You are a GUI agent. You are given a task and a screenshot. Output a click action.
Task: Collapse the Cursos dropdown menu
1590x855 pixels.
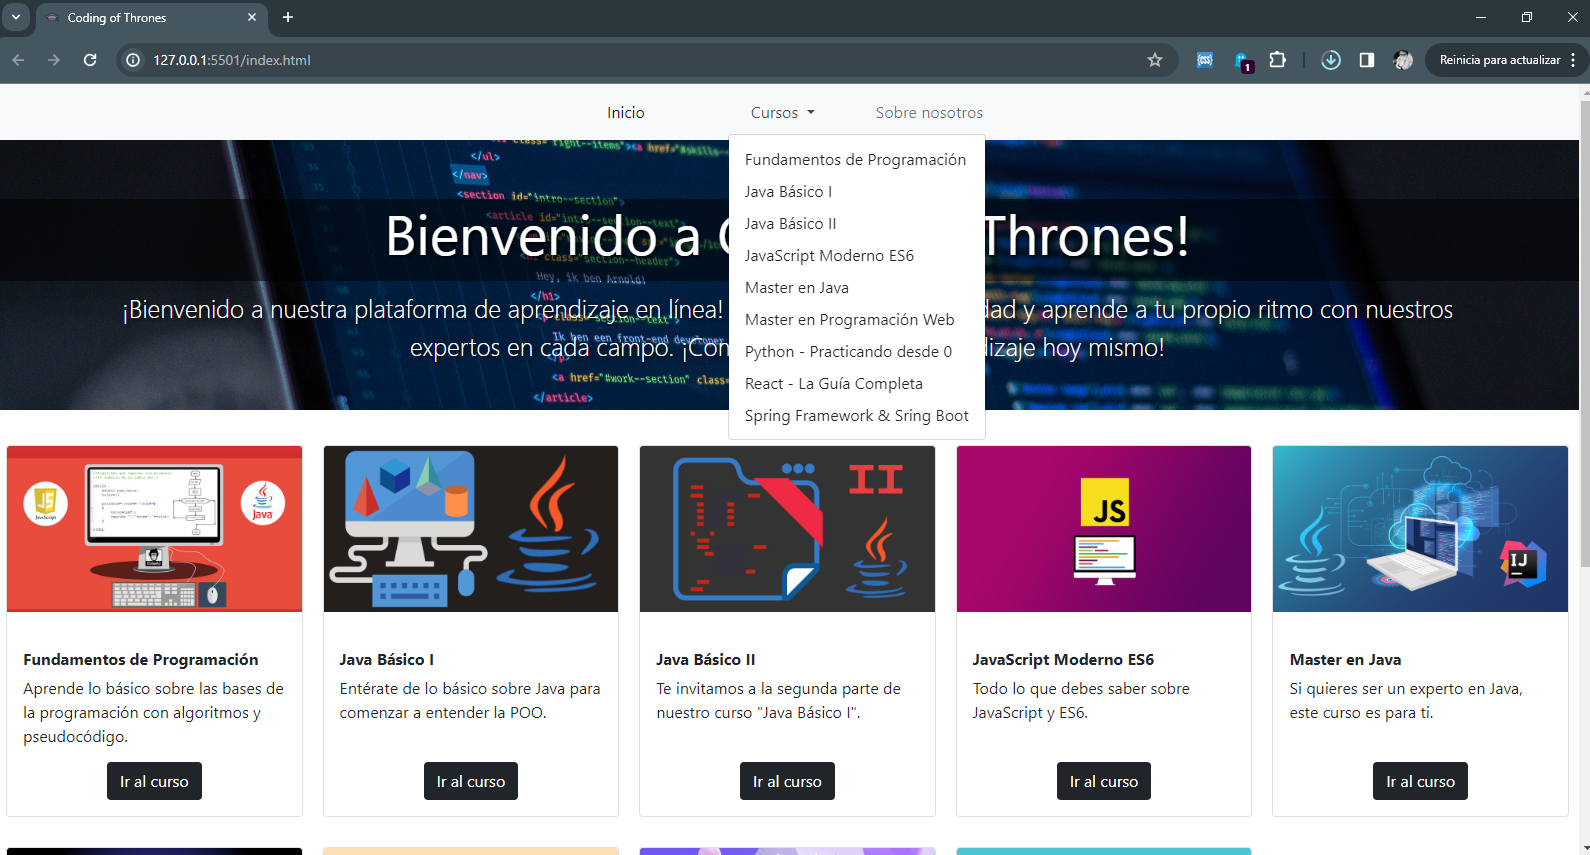click(x=783, y=113)
